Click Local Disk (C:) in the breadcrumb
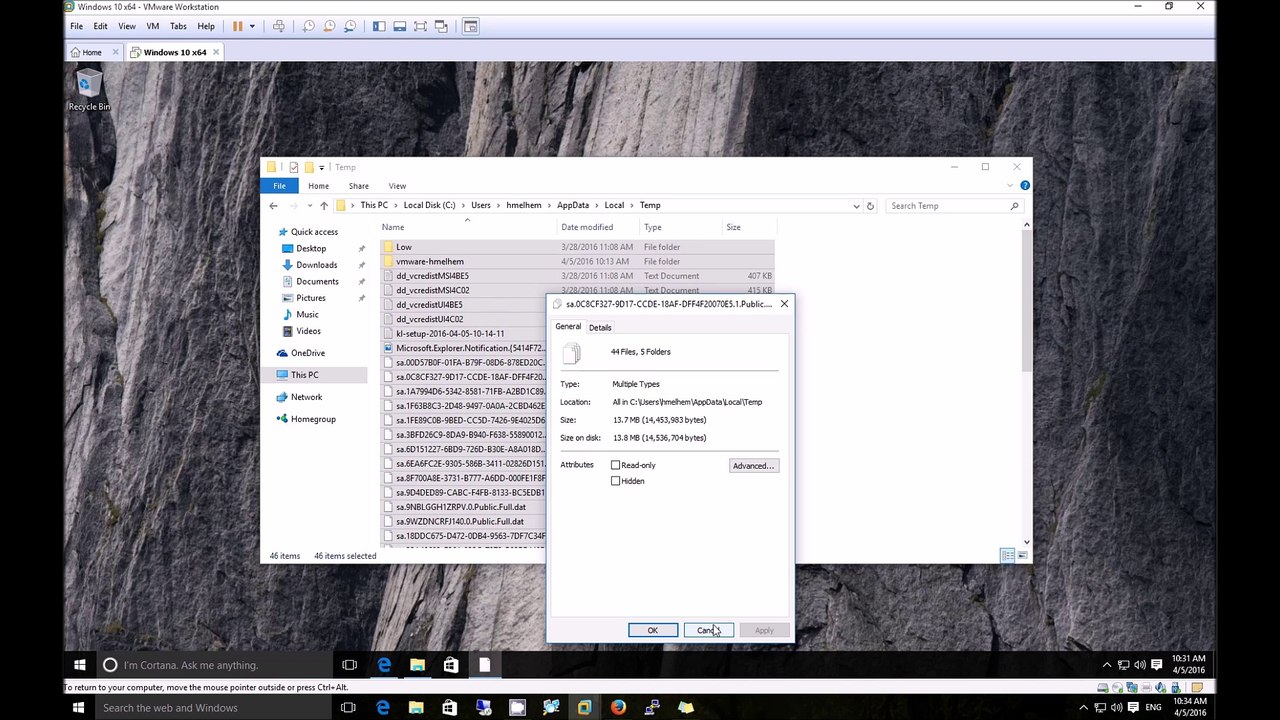The image size is (1280, 720). [x=429, y=206]
